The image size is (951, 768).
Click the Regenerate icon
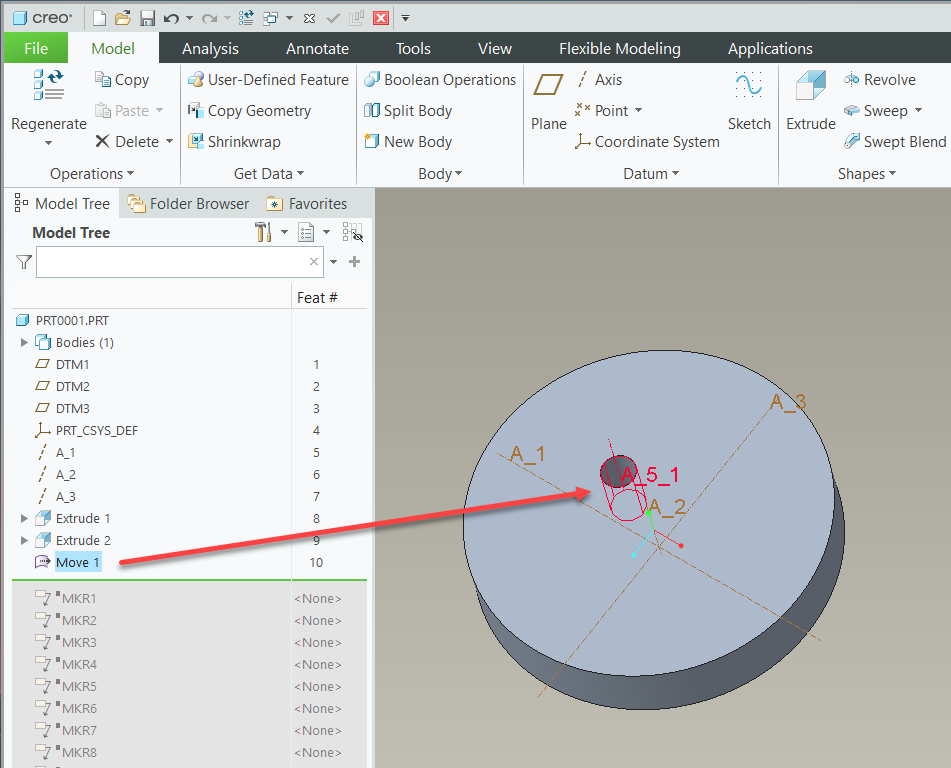pyautogui.click(x=48, y=86)
